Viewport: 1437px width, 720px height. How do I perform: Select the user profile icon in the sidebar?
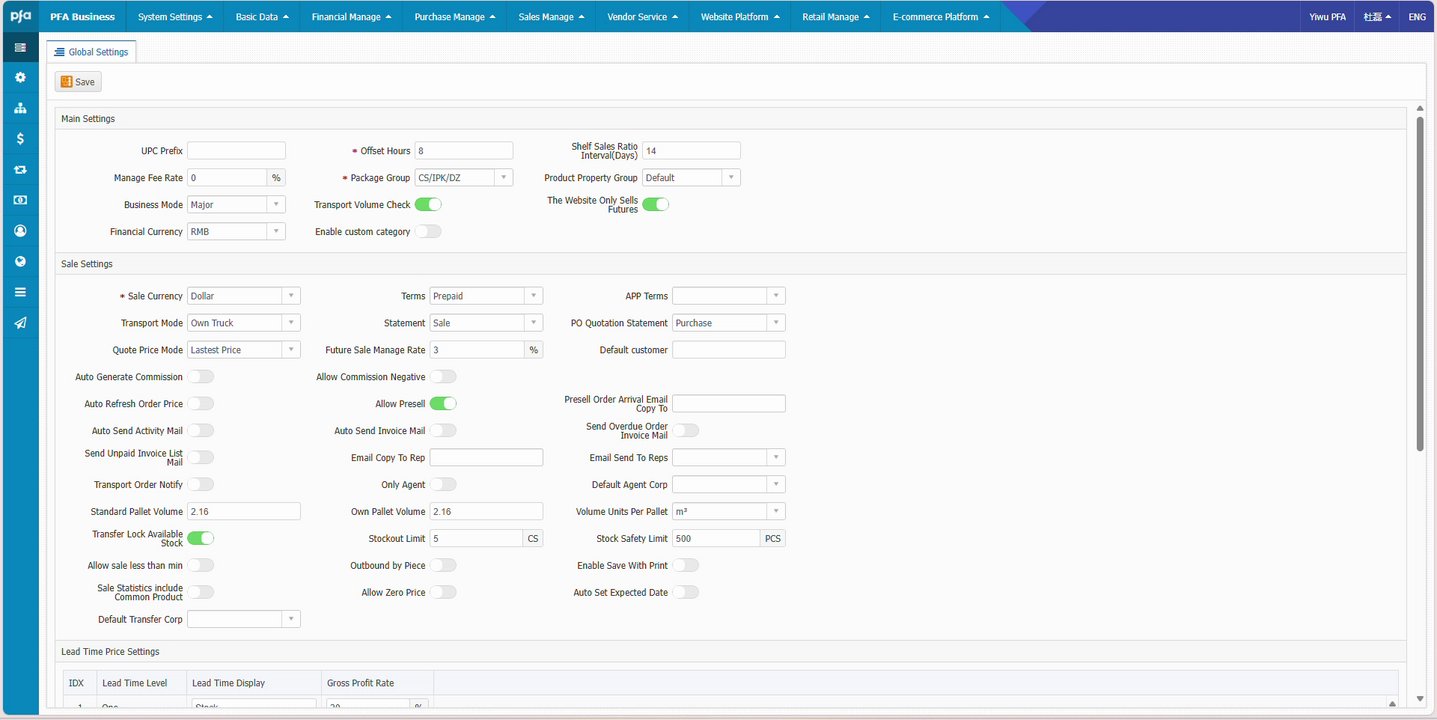[x=20, y=231]
